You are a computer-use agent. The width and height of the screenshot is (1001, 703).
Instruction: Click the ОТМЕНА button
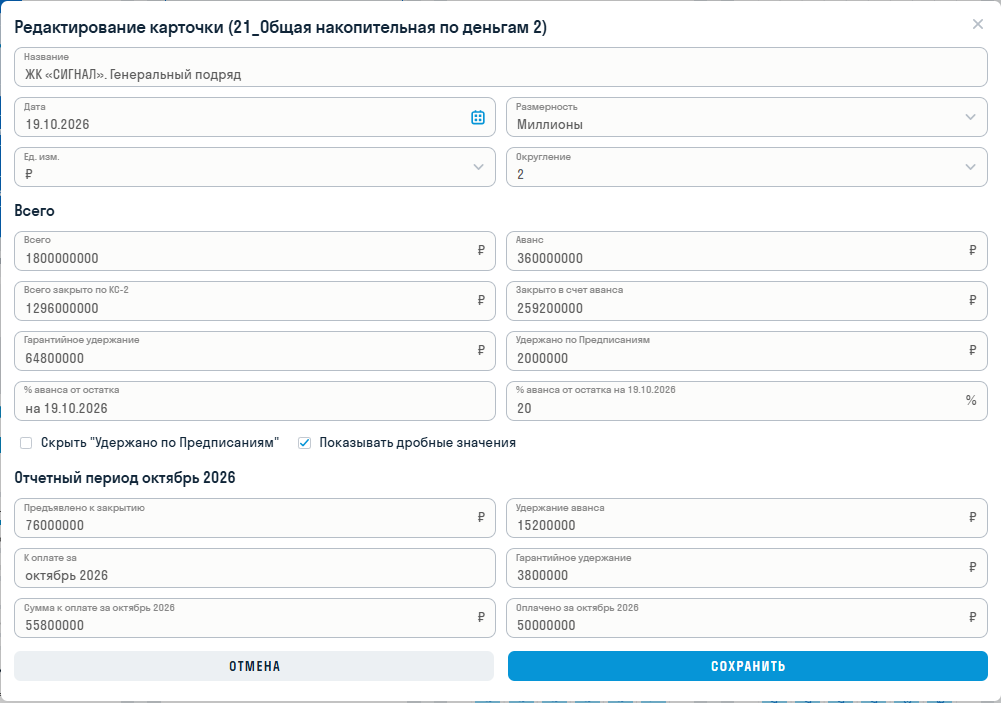254,666
